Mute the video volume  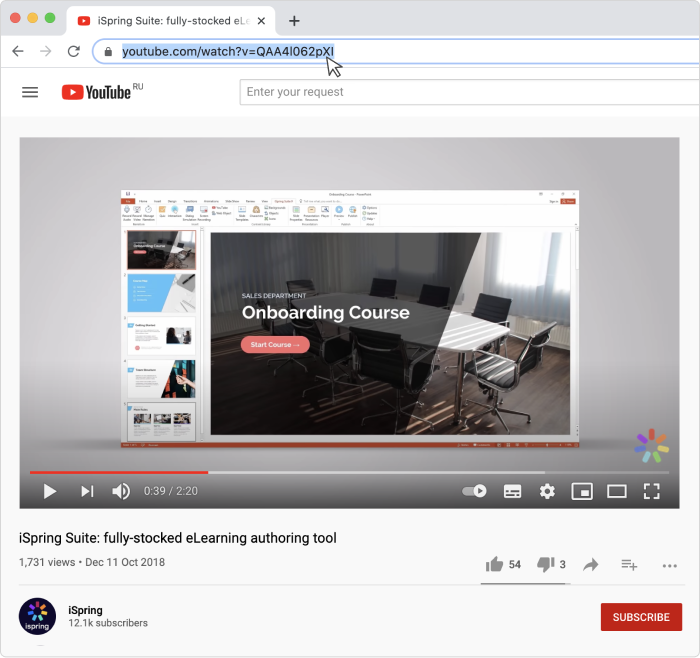(x=121, y=491)
